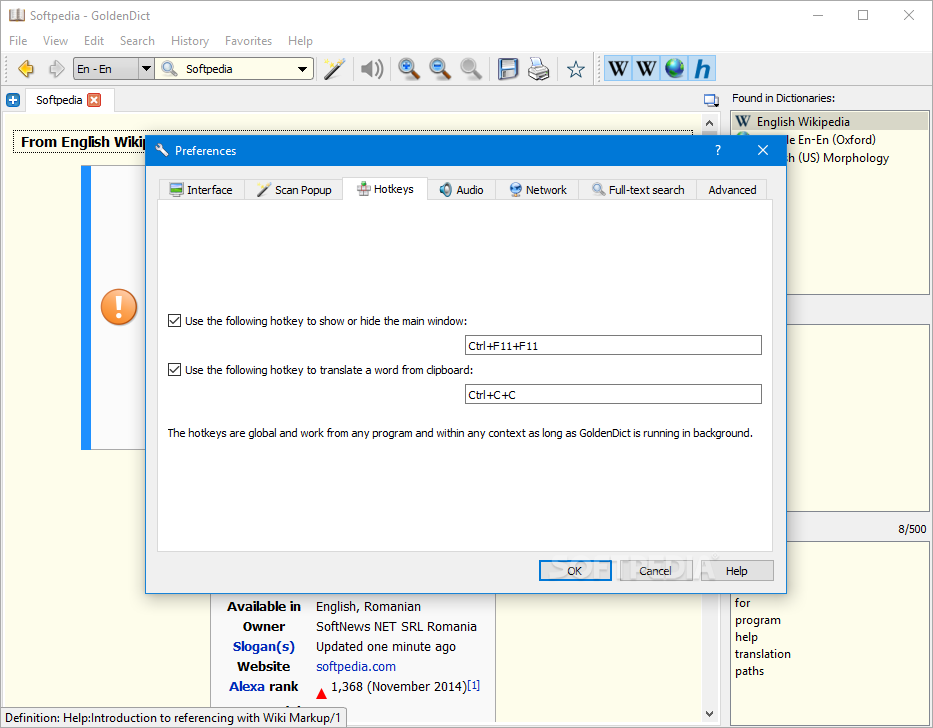Select 'paths' in the history list
933x728 pixels.
coord(749,671)
